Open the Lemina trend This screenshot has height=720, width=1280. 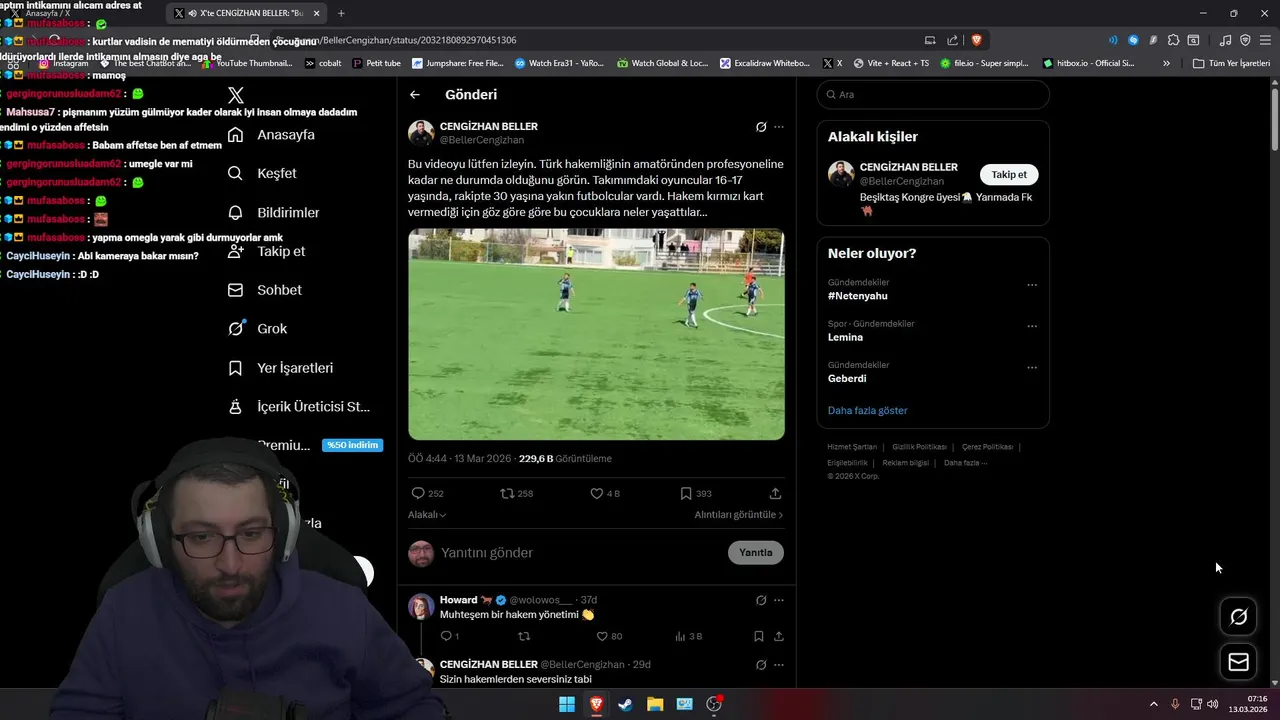[845, 337]
